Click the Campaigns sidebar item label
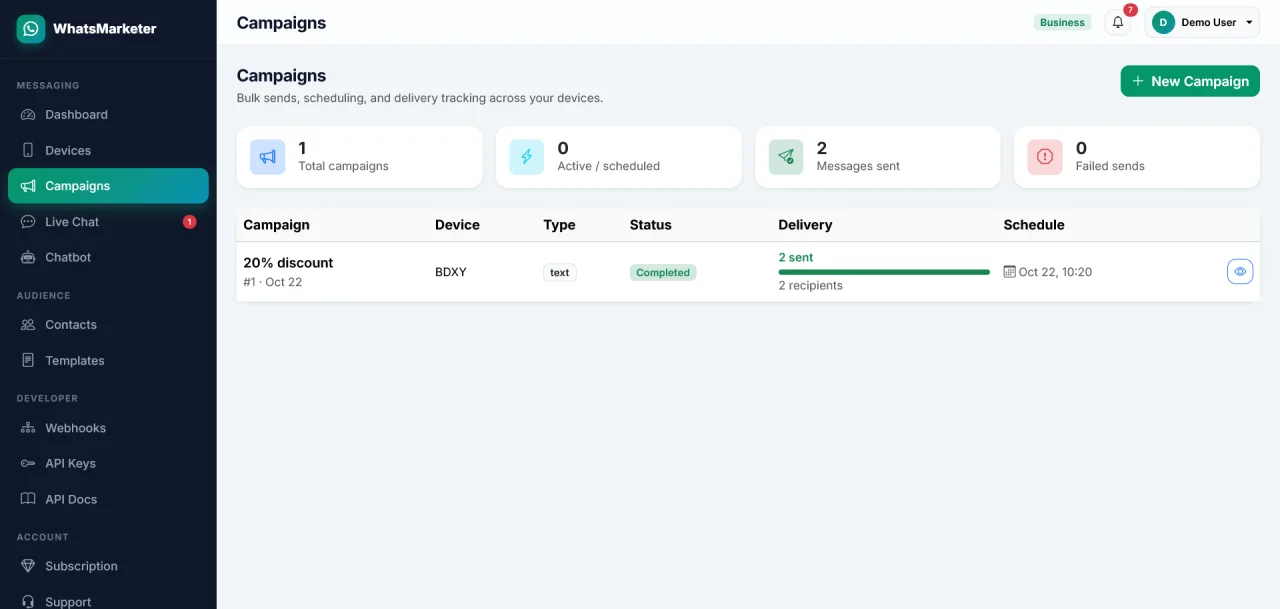Screen dimensions: 1280x609 click(x=78, y=186)
